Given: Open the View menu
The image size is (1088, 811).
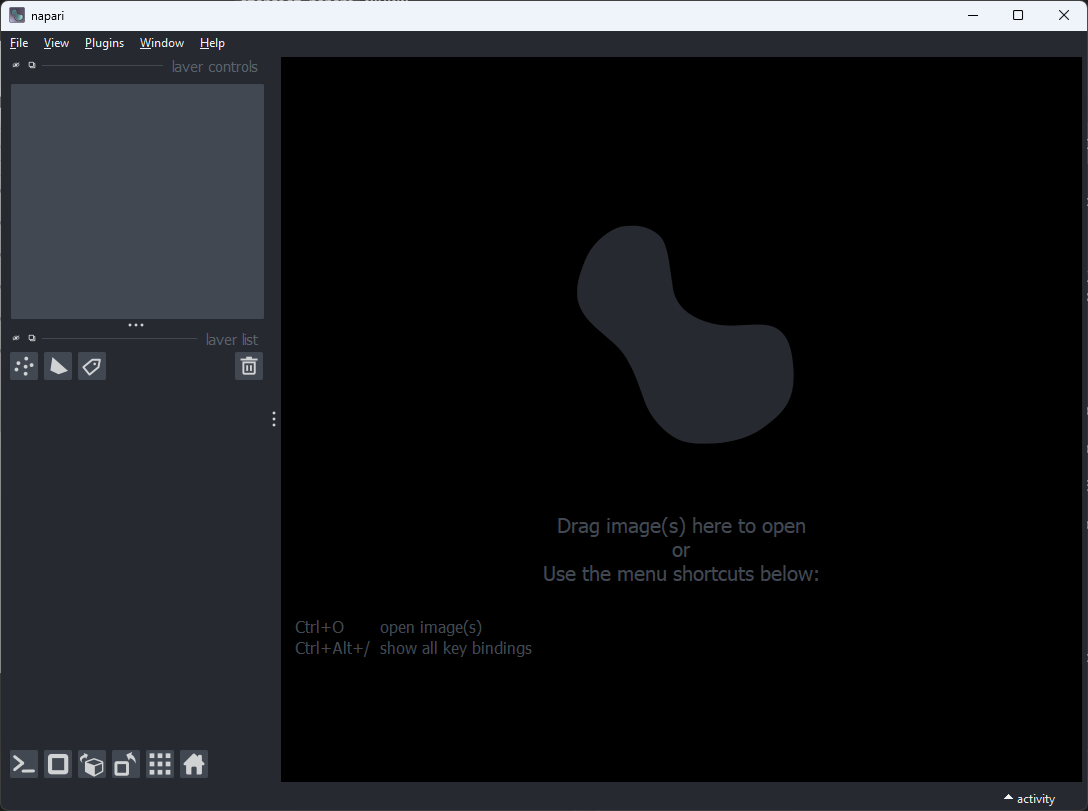Looking at the screenshot, I should tap(56, 43).
